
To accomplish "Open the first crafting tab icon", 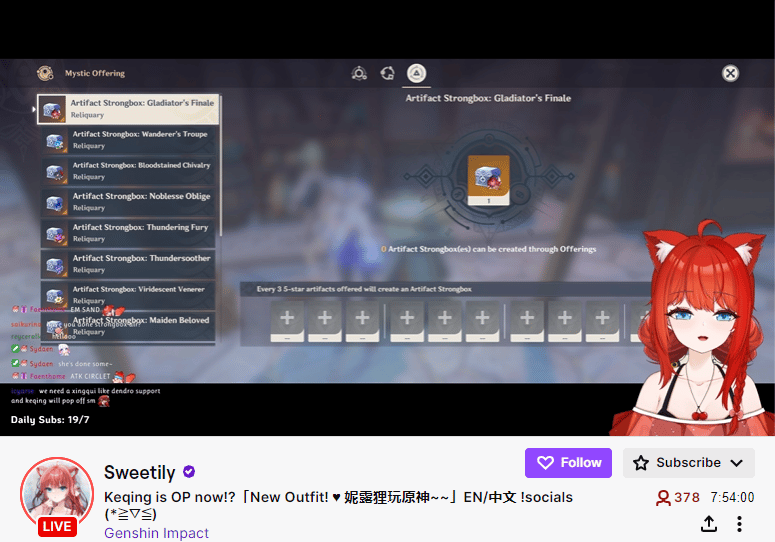I will [359, 73].
